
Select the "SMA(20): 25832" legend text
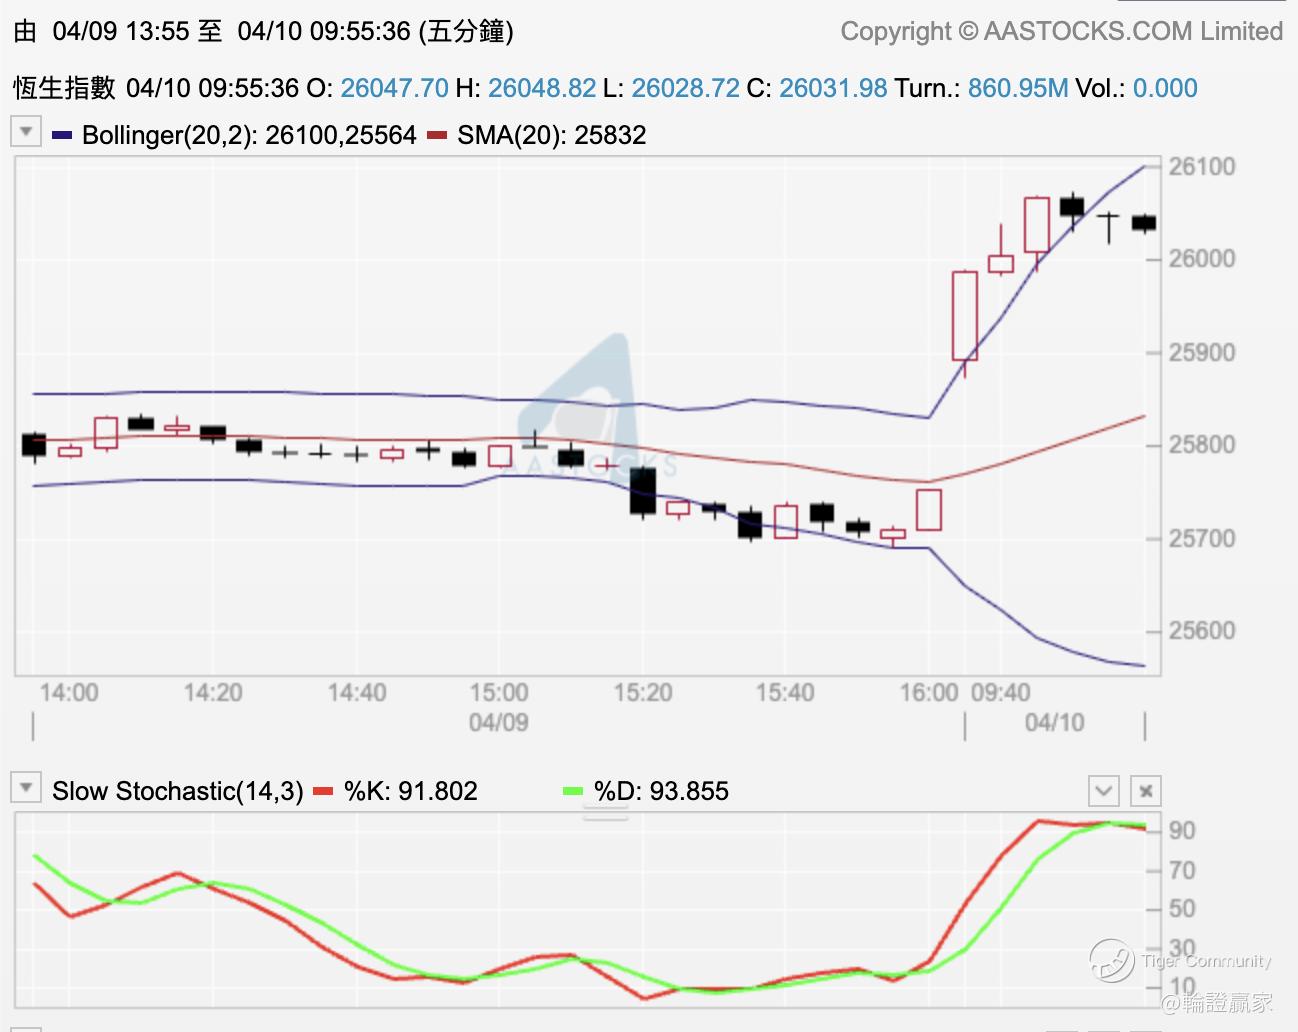[x=552, y=135]
